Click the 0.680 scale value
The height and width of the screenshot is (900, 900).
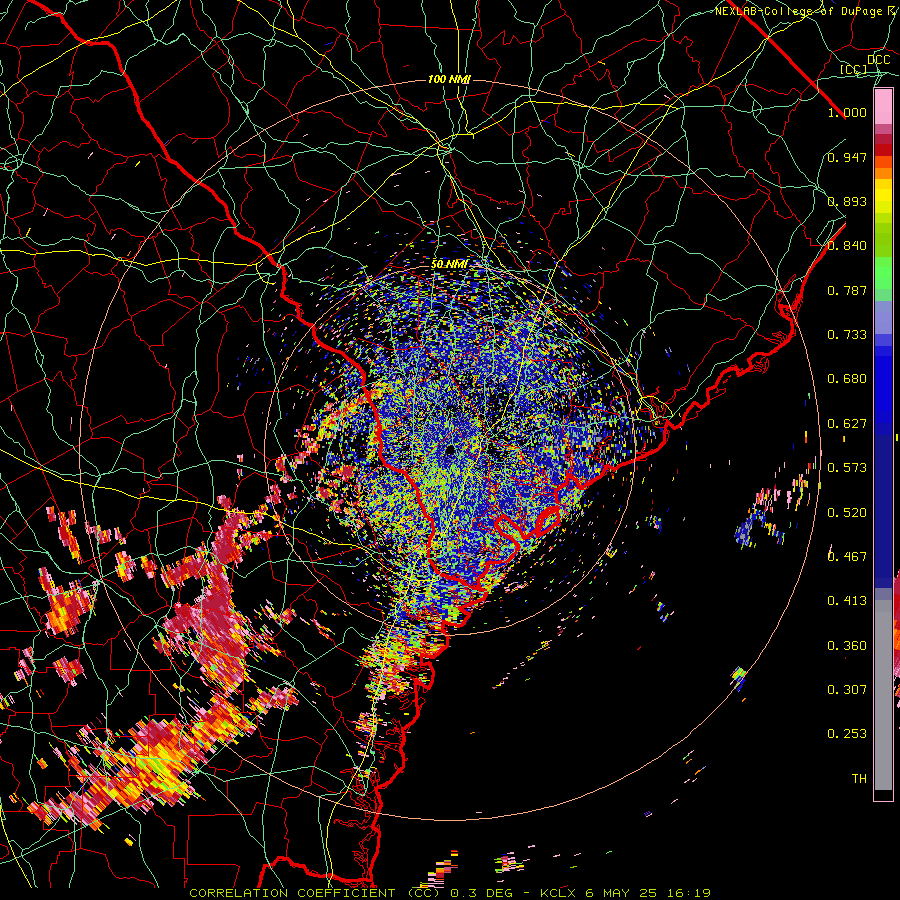click(847, 379)
